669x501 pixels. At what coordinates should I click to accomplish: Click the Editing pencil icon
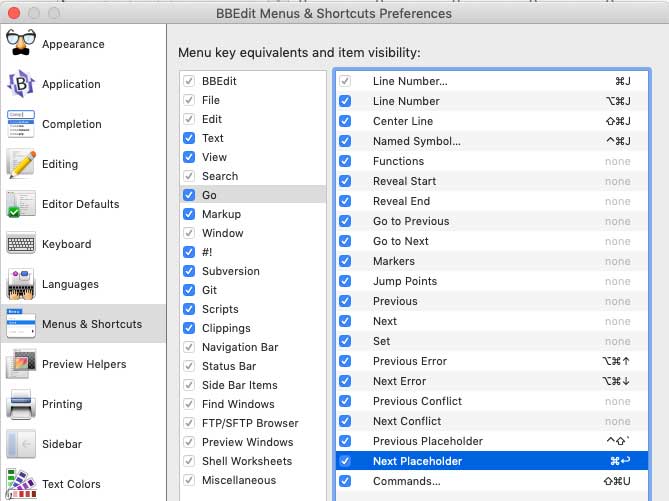[x=21, y=164]
